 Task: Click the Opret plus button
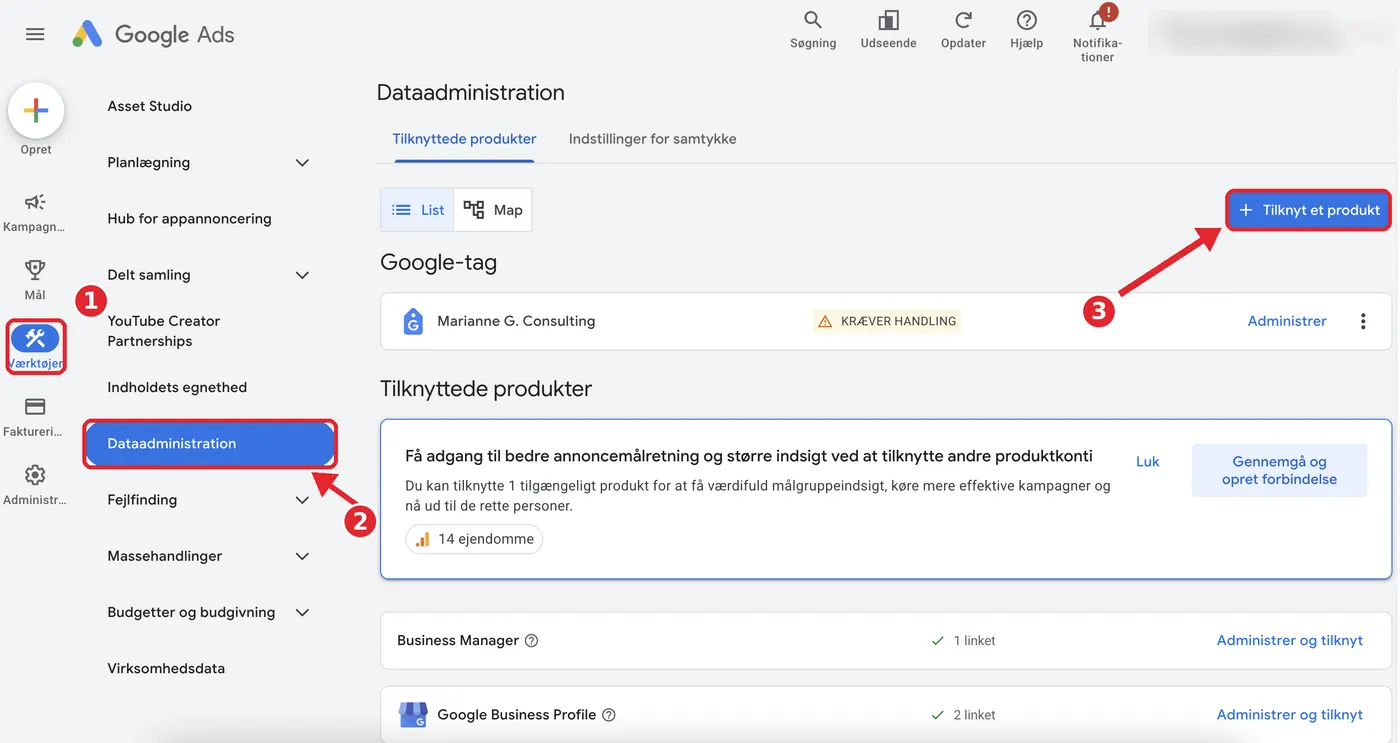[x=36, y=111]
